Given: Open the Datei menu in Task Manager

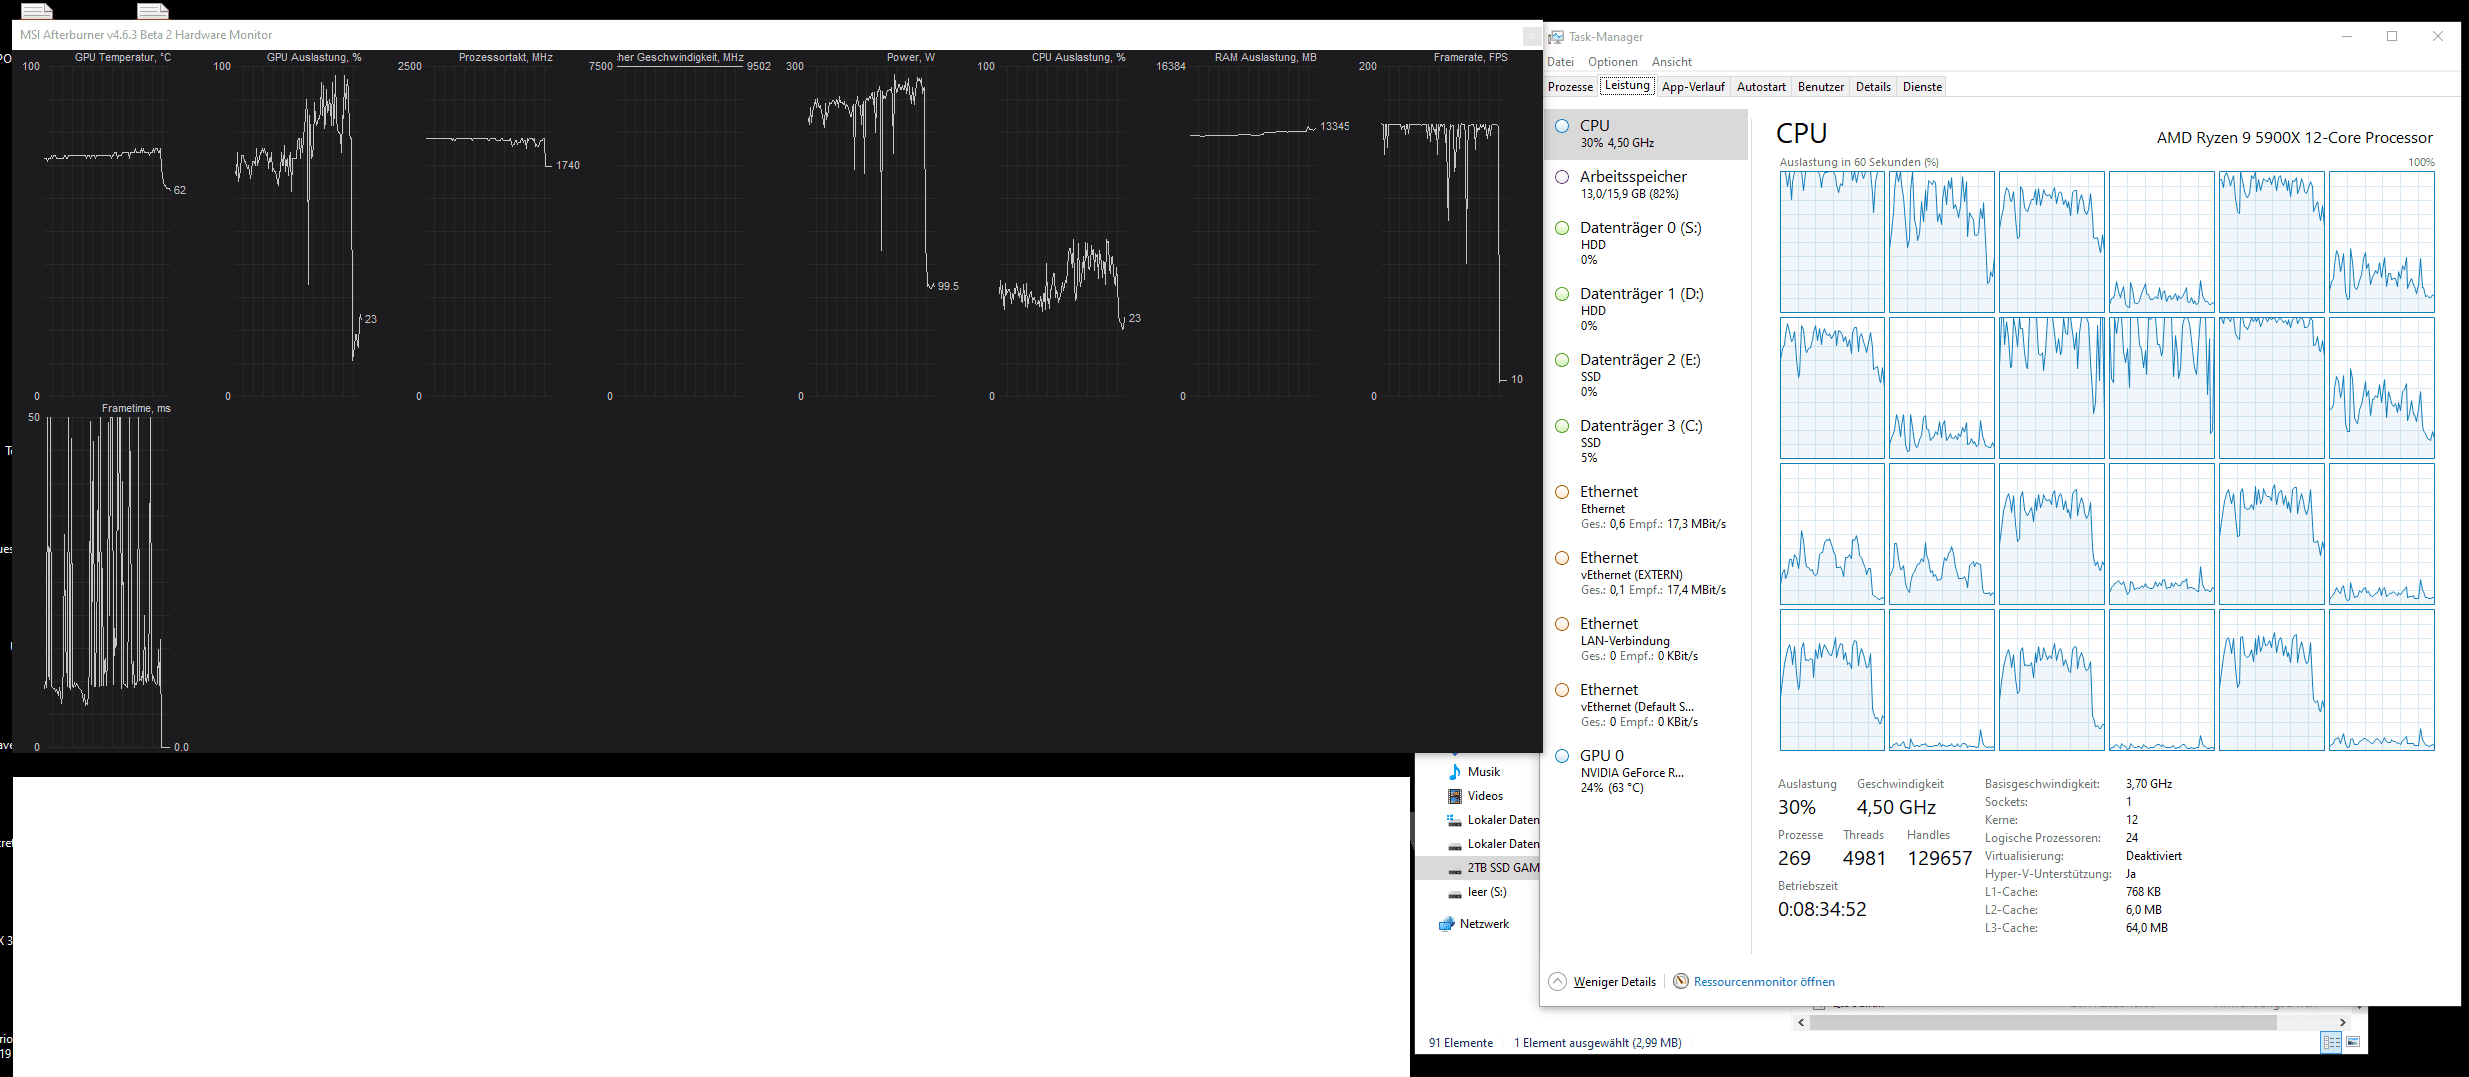Looking at the screenshot, I should 1560,62.
